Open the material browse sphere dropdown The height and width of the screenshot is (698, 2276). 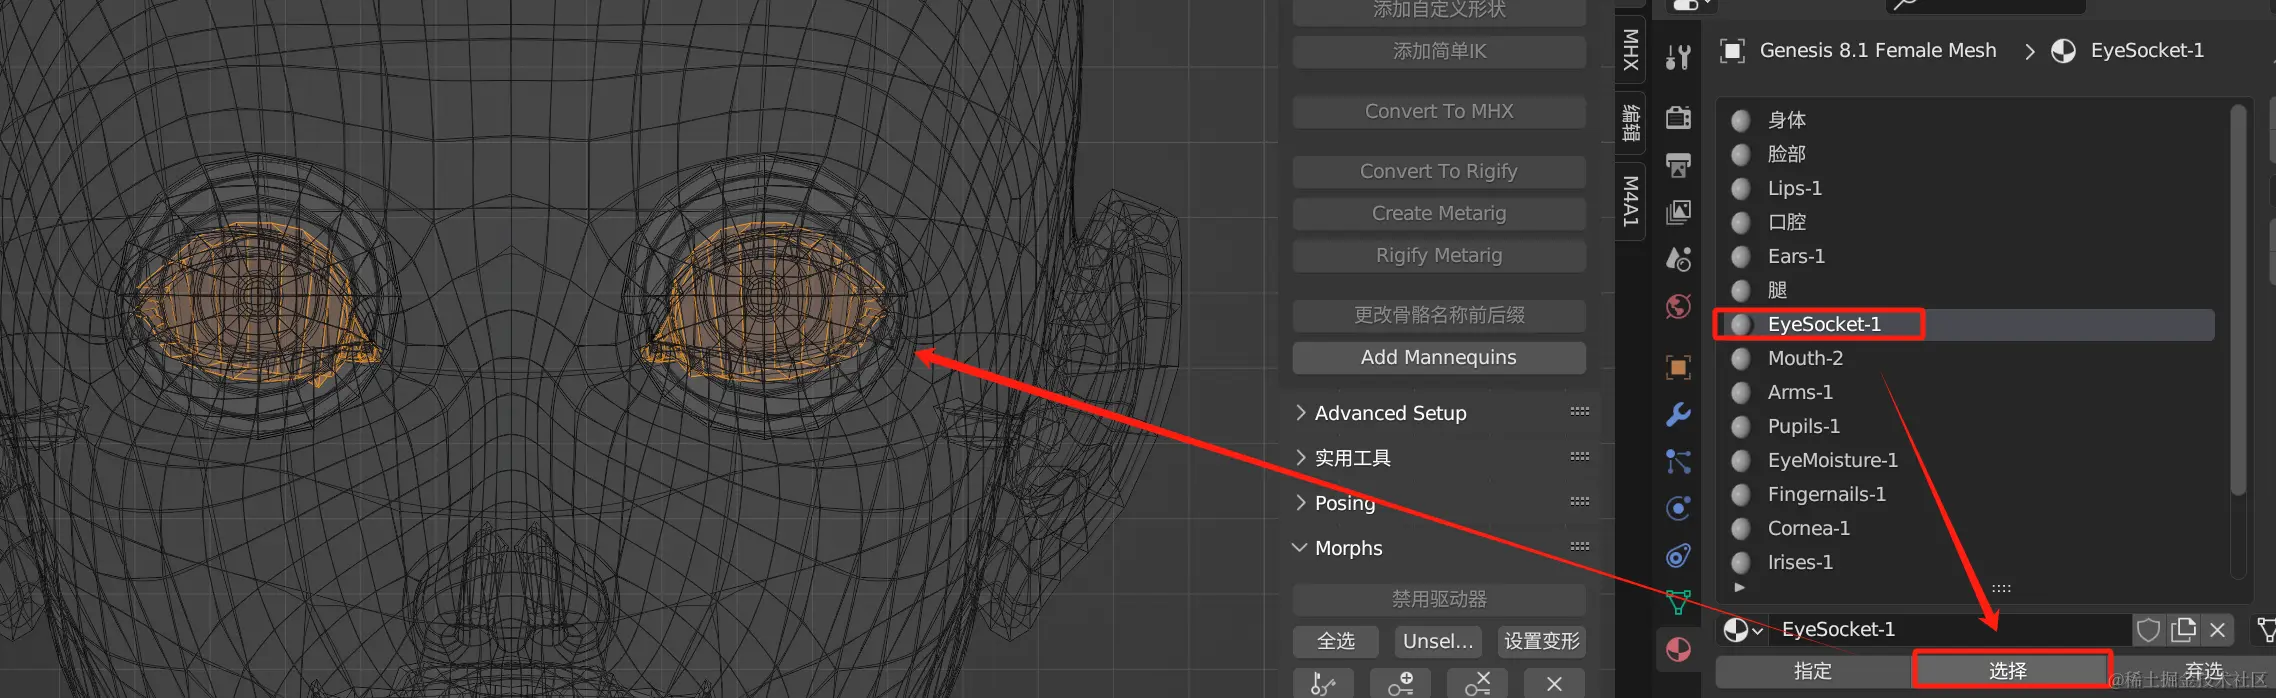pos(1743,629)
